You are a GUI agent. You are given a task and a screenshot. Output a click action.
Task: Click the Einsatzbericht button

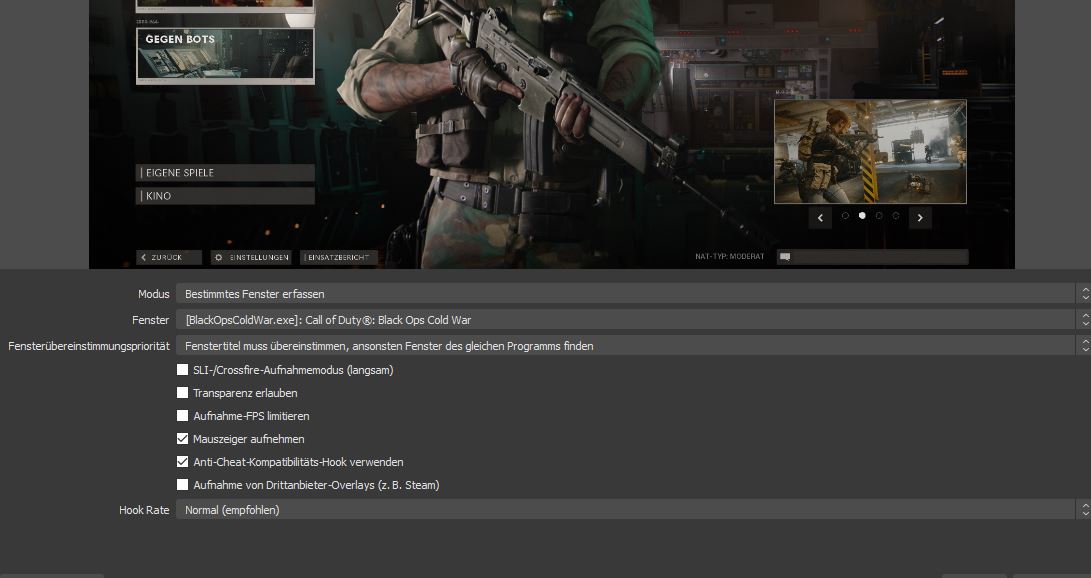[x=339, y=258]
